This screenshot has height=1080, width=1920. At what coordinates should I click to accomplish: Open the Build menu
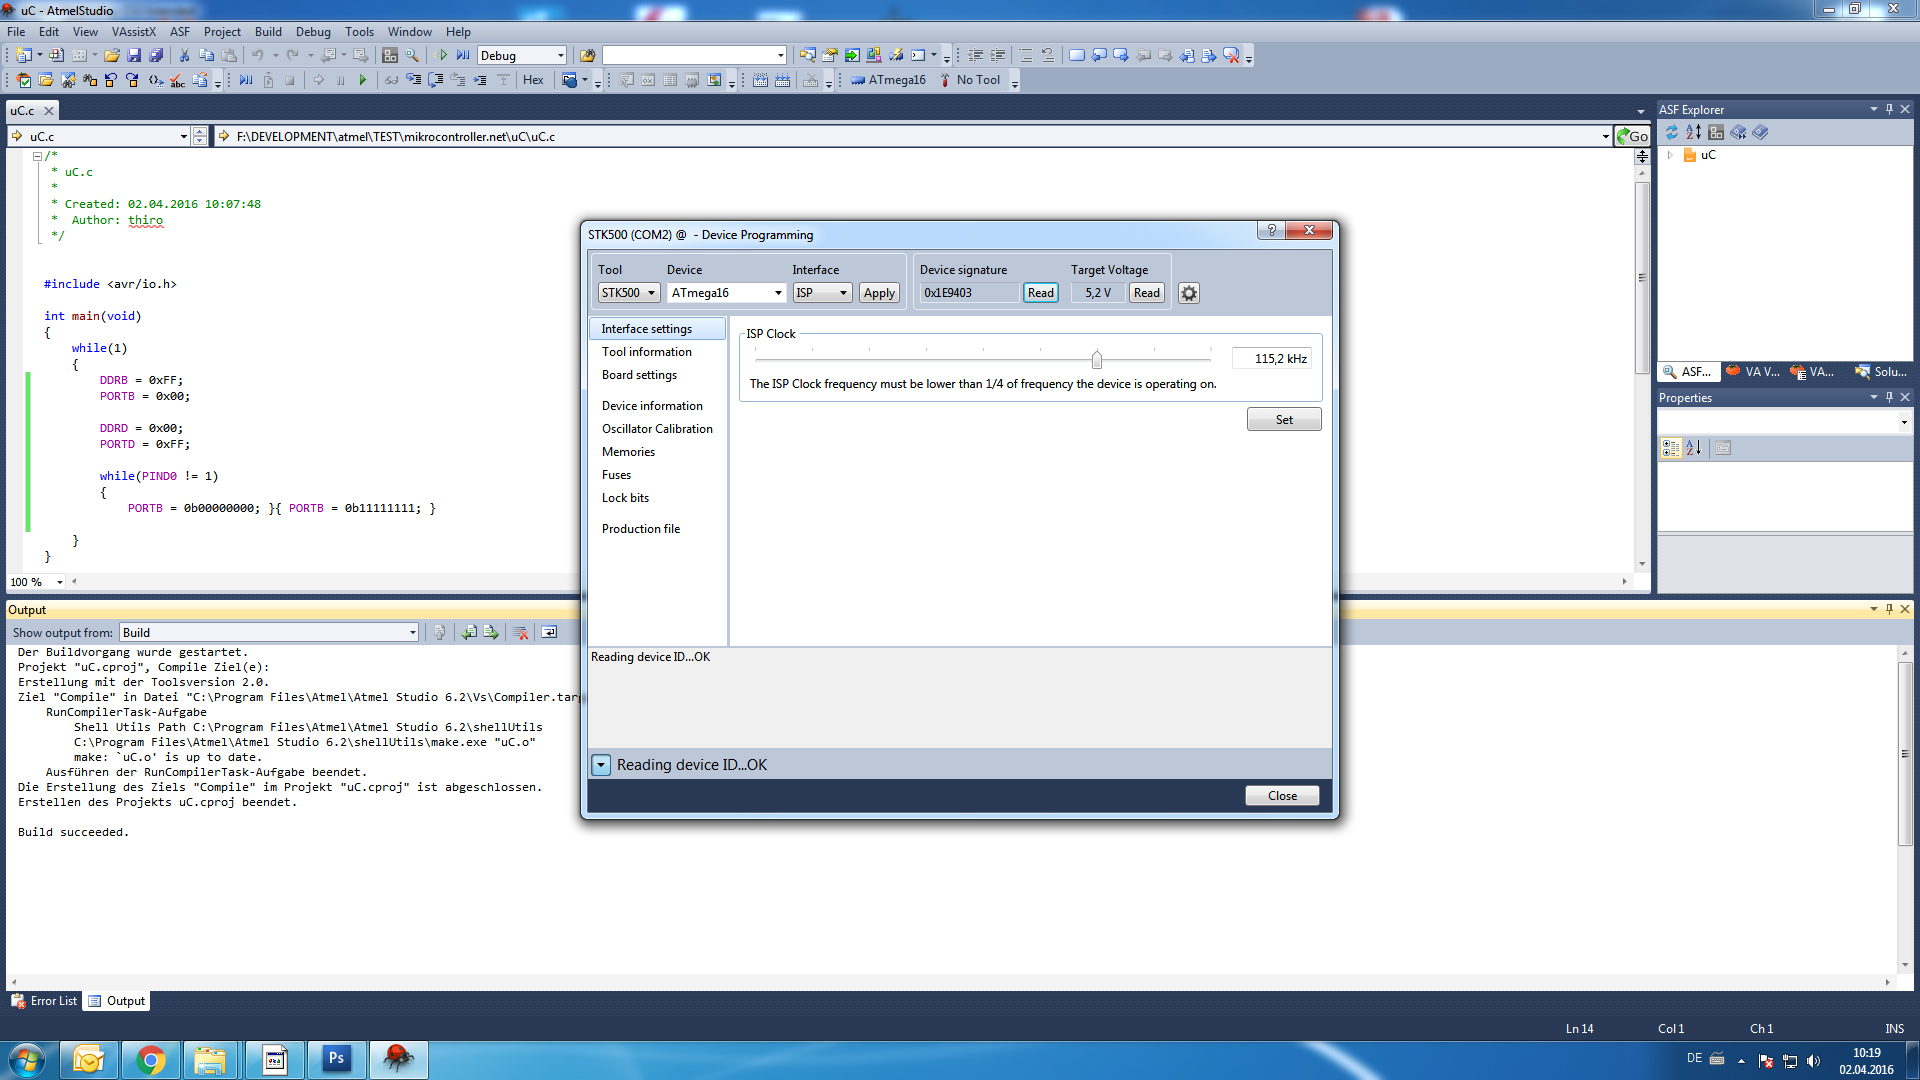[x=268, y=32]
